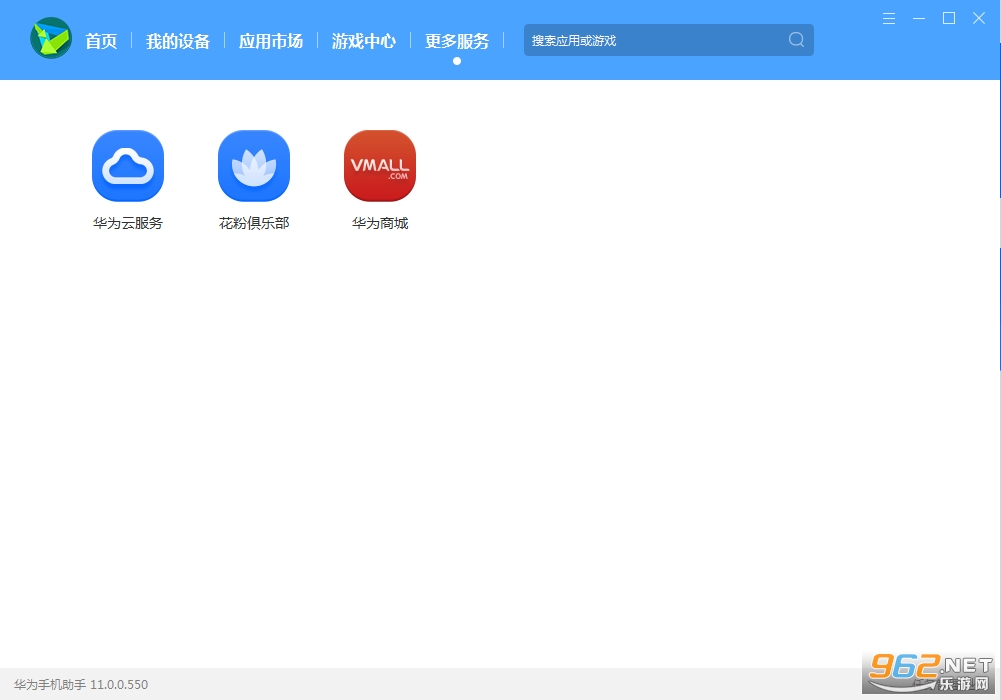
Task: Click the magnifier search icon
Action: click(x=796, y=40)
